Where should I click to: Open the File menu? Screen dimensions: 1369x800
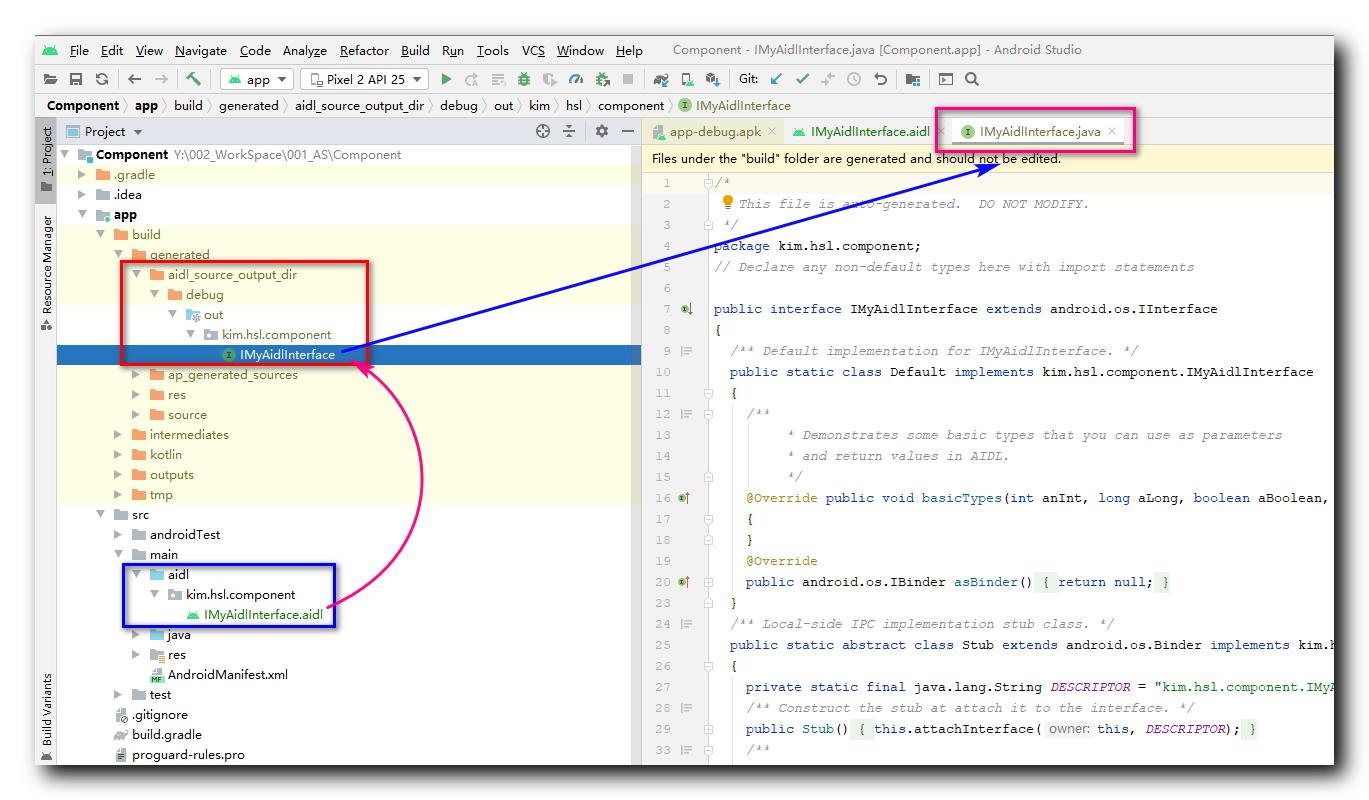tap(79, 50)
